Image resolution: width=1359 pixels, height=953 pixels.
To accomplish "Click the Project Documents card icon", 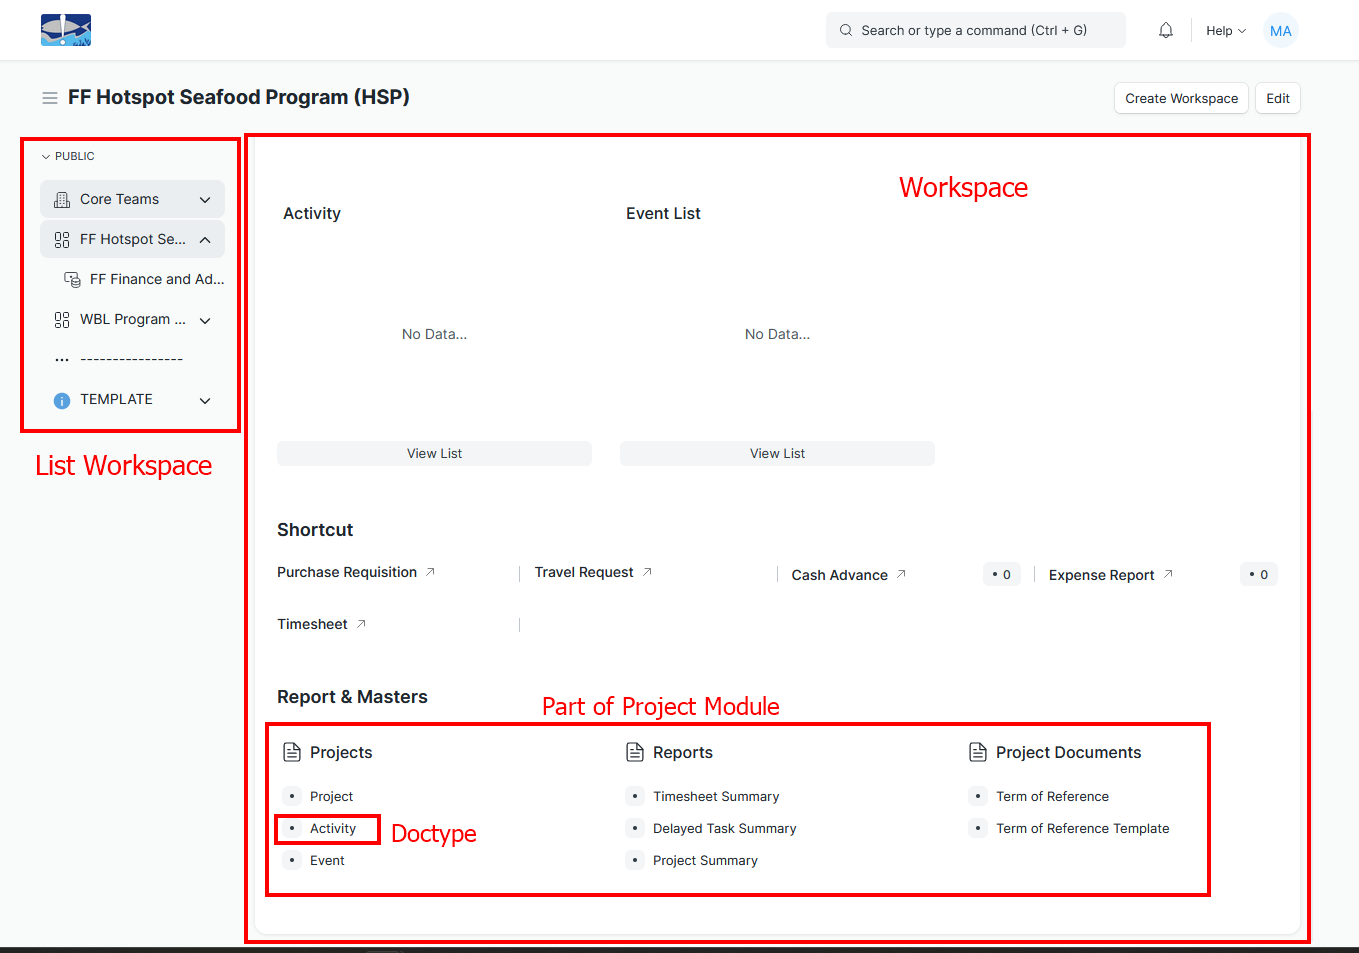I will click(978, 752).
